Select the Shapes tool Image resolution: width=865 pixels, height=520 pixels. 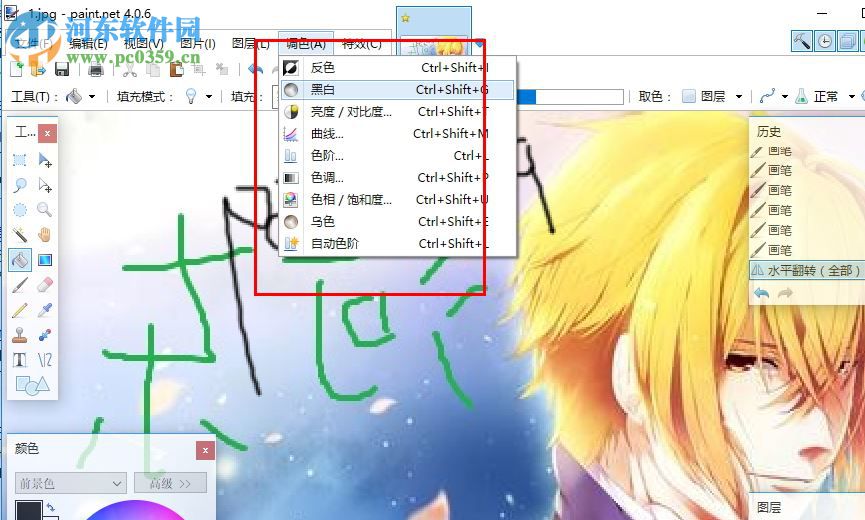[x=33, y=385]
